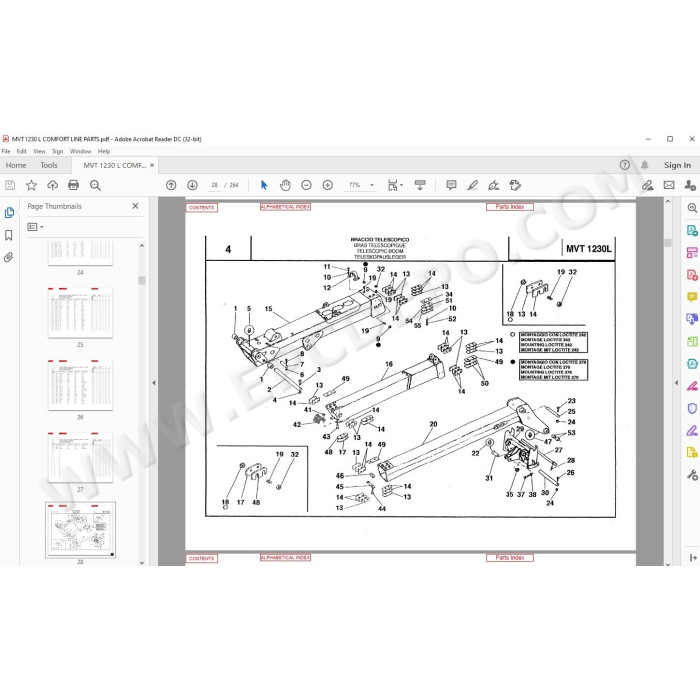The width and height of the screenshot is (700, 700).
Task: Open Help question mark icon
Action: (x=625, y=165)
